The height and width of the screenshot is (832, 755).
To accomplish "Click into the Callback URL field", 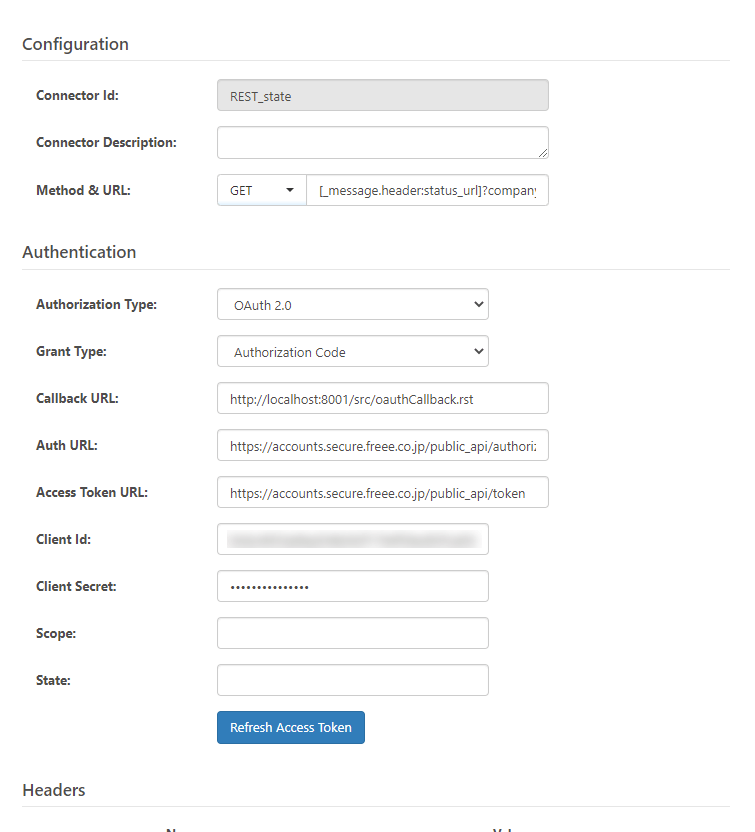I will [382, 398].
